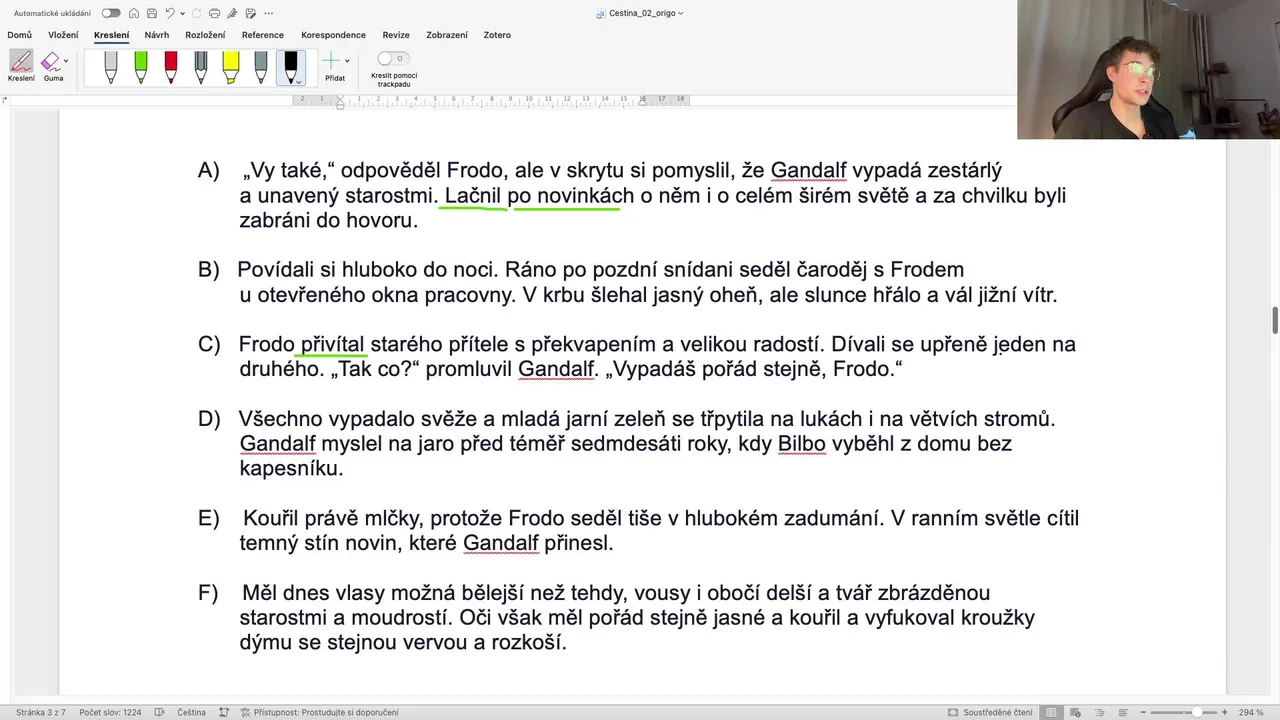The image size is (1280, 720).
Task: Open Přístupnost: Prostudujte si doporučení accessibility check
Action: pyautogui.click(x=319, y=712)
